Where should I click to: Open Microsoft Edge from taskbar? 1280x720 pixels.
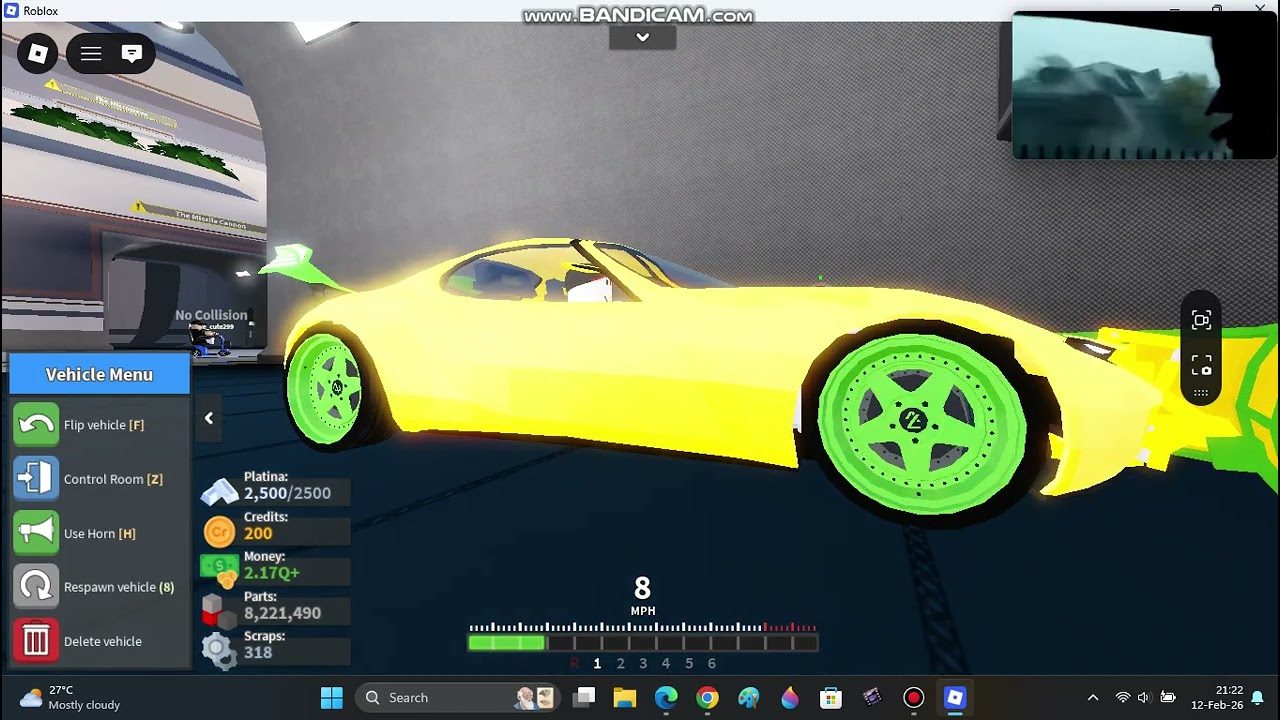click(x=666, y=697)
